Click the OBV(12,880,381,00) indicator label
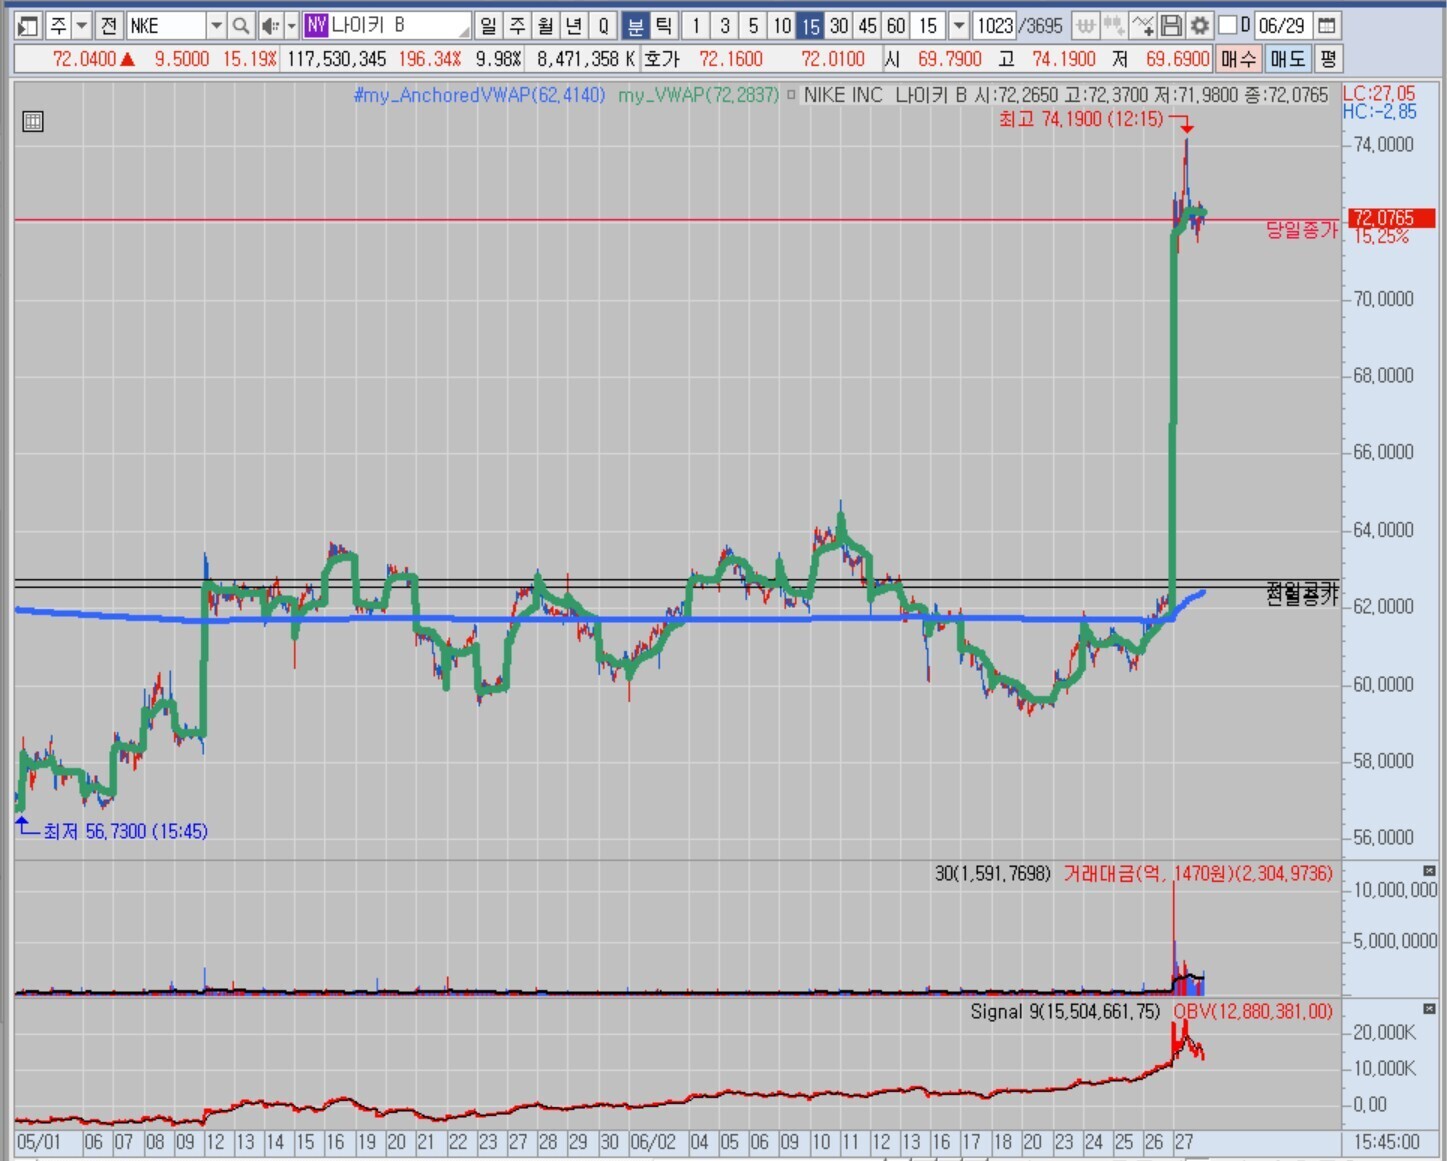Screen dimensions: 1447x1161 (1253, 1012)
